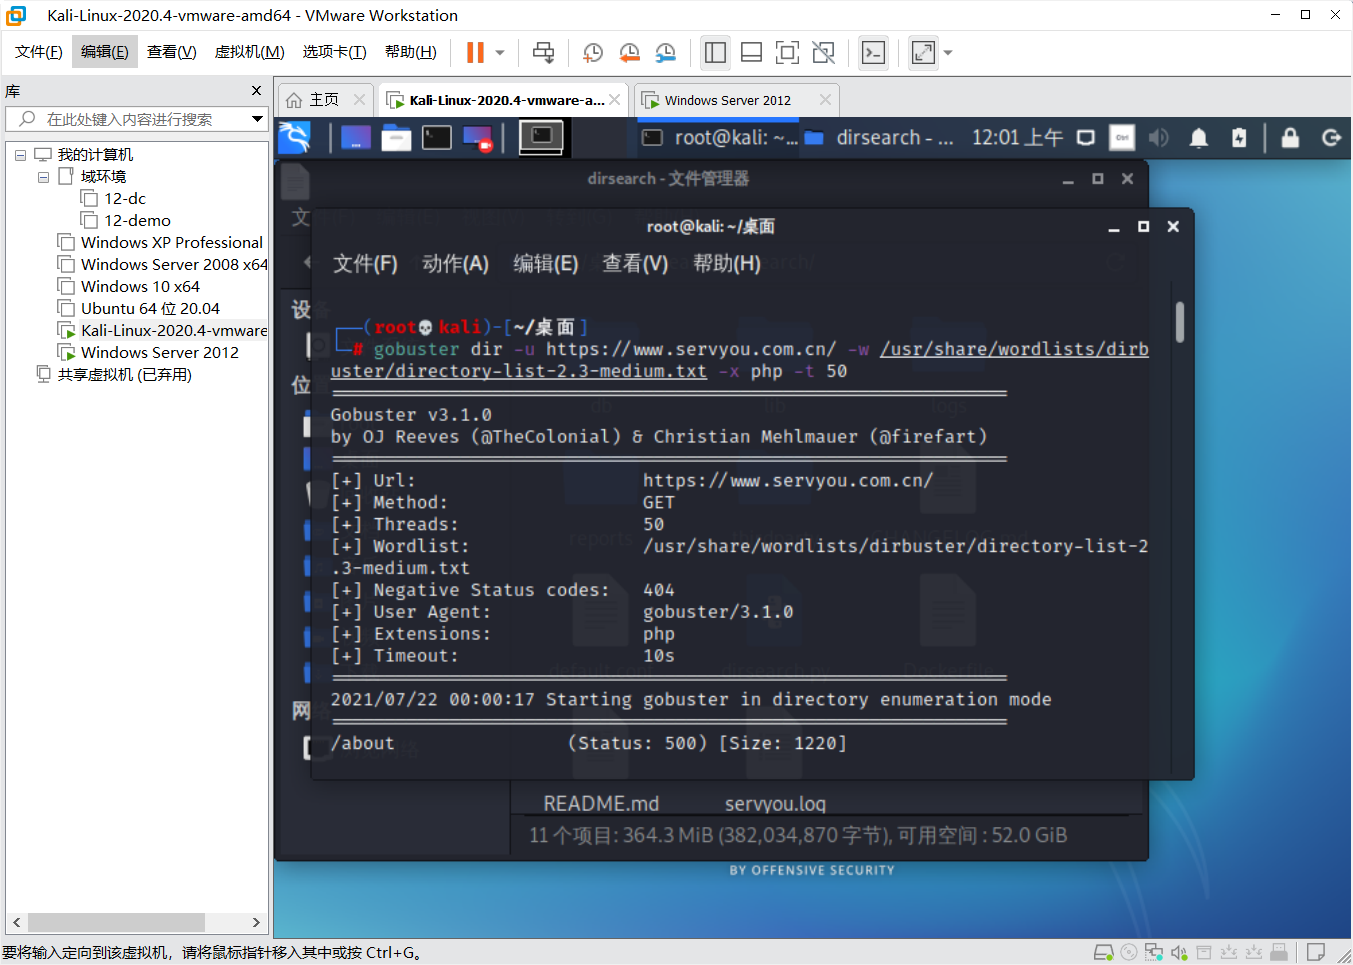This screenshot has height=965, width=1353.
Task: Open terminal 文件(F) menu
Action: (x=365, y=263)
